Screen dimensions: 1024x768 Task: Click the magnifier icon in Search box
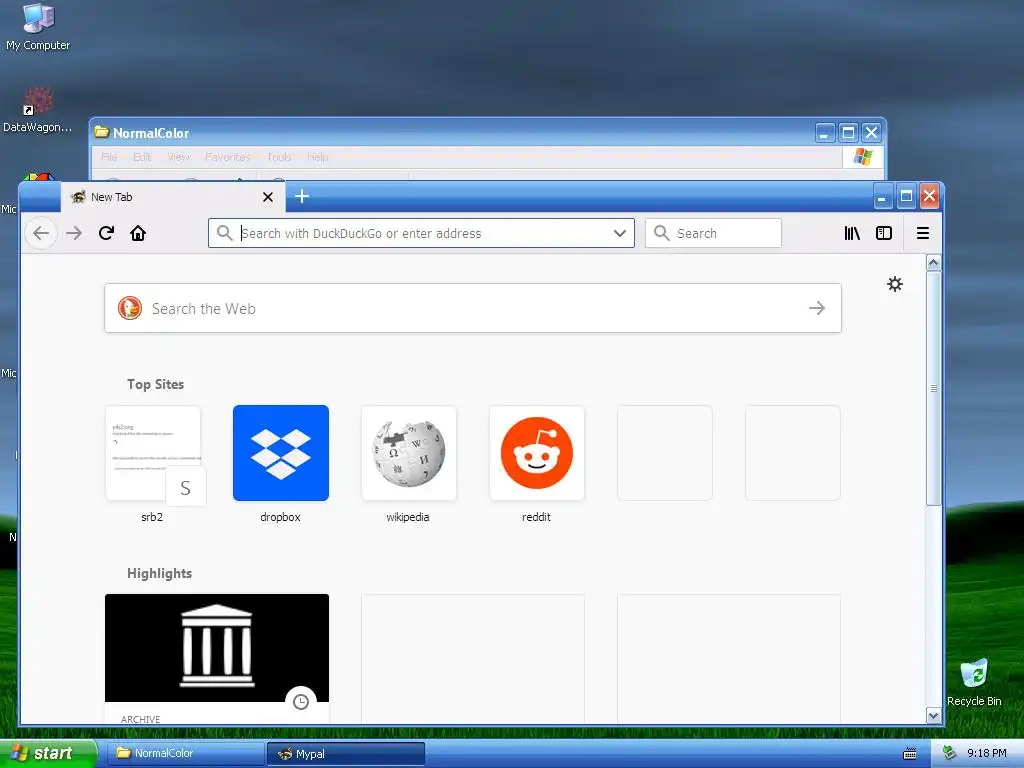point(662,233)
